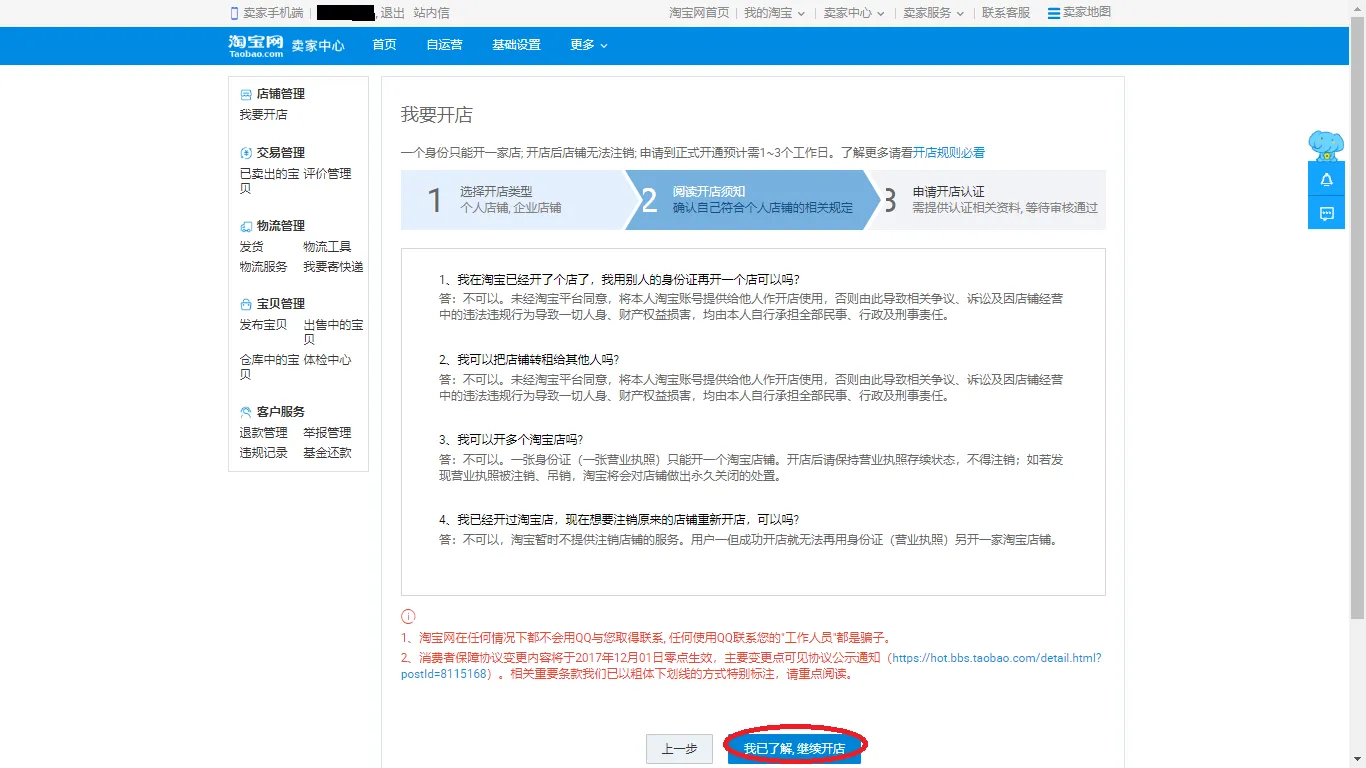The width and height of the screenshot is (1366, 768).
Task: Click 卖家中心 title next to the logo
Action: click(318, 46)
